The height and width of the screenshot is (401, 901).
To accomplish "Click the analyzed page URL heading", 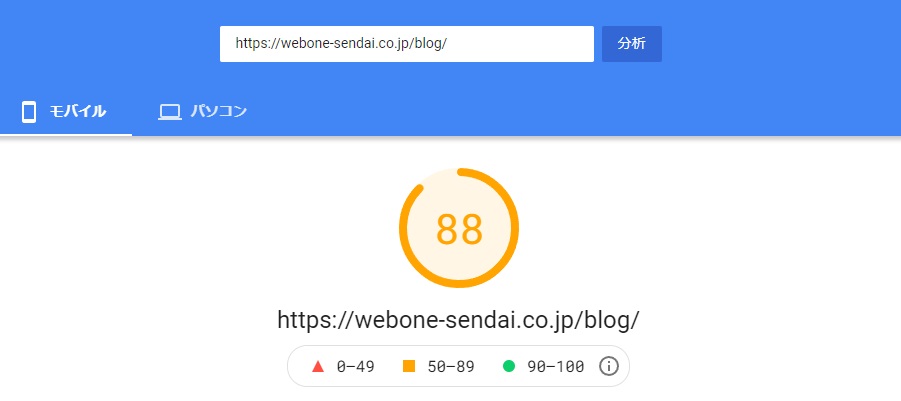I will tap(458, 320).
